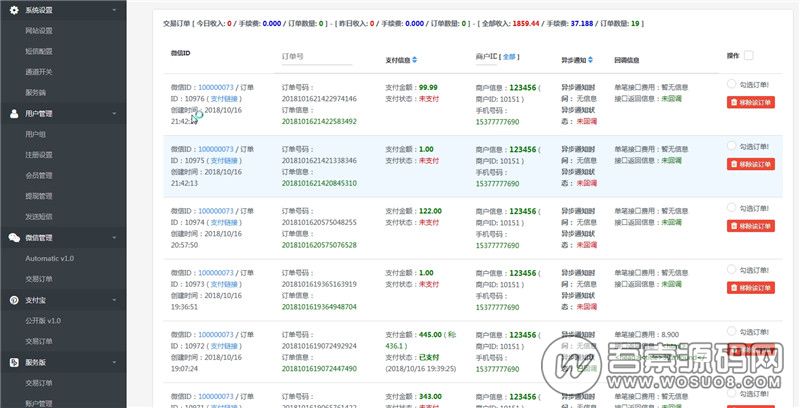This screenshot has width=800, height=408.
Task: Select 勾选订单 radio for order 10974
Action: 731,210
